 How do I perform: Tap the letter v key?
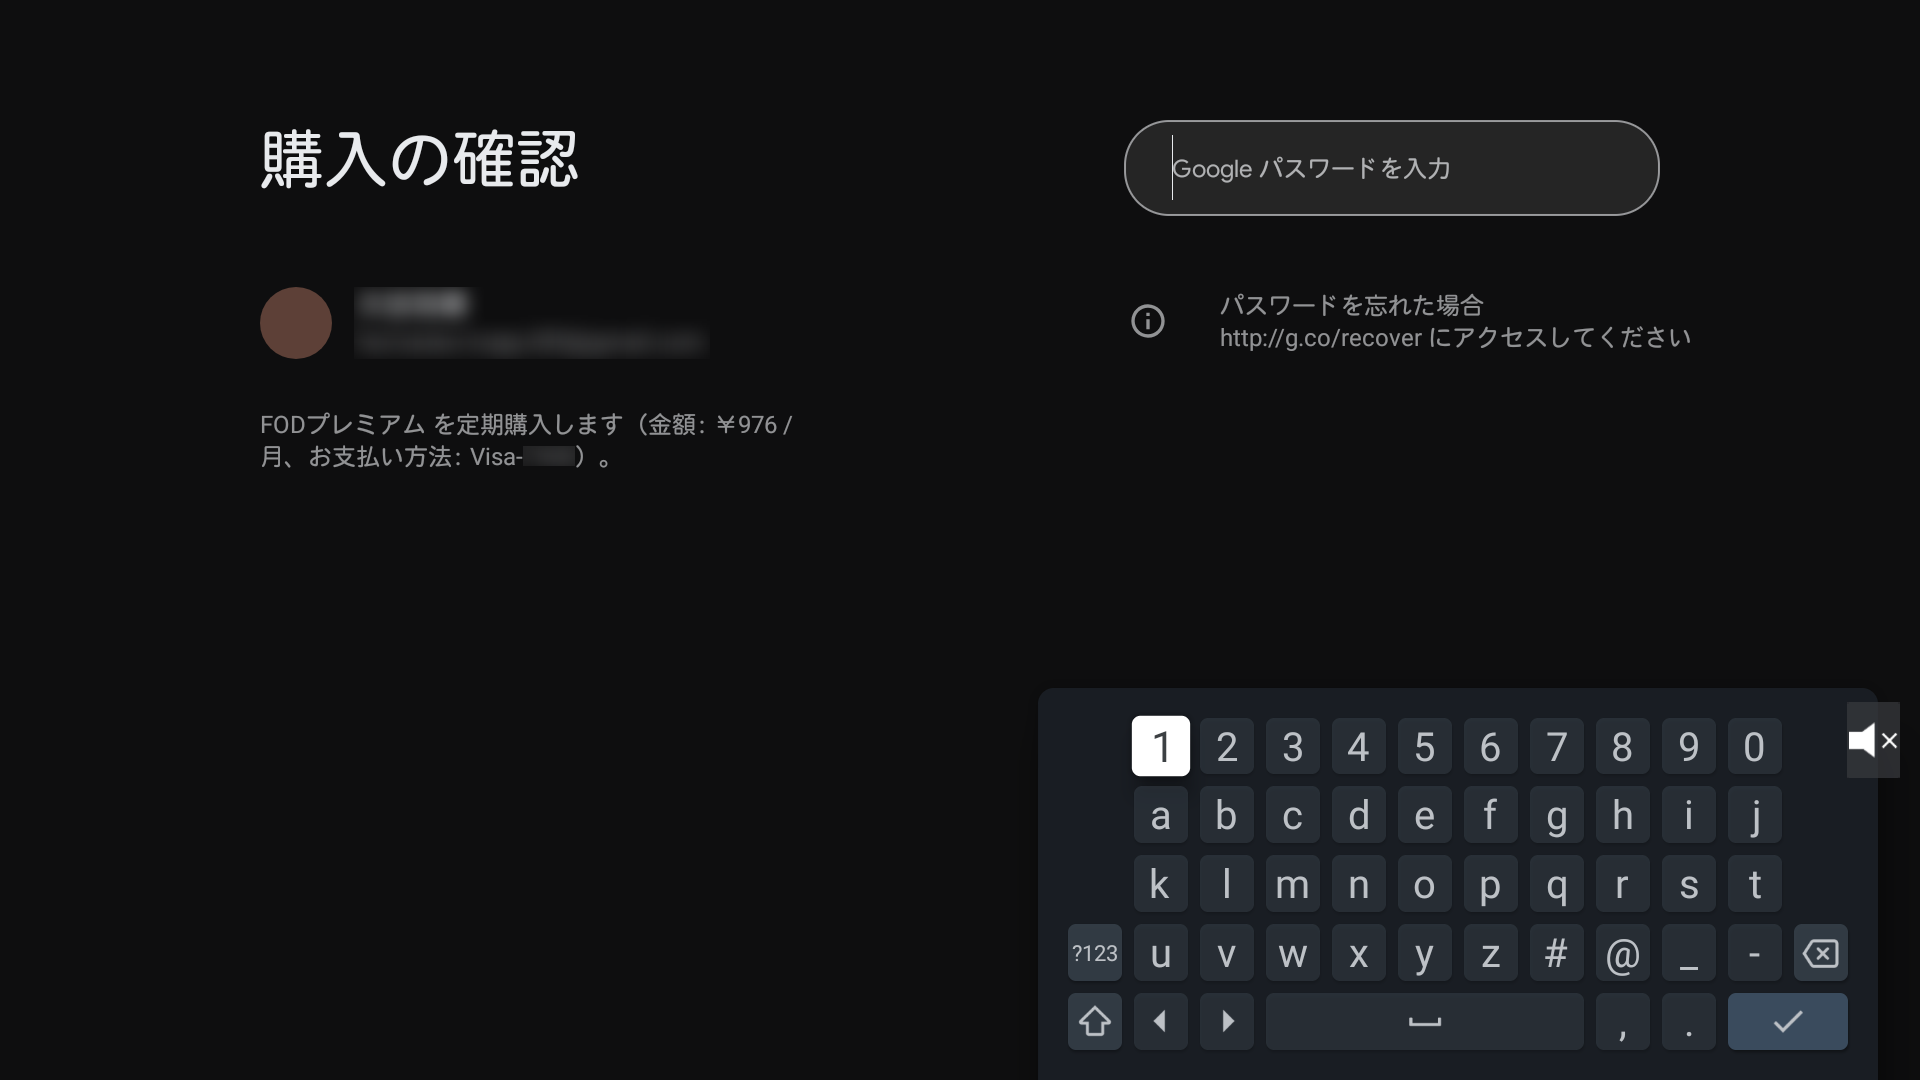pyautogui.click(x=1226, y=953)
